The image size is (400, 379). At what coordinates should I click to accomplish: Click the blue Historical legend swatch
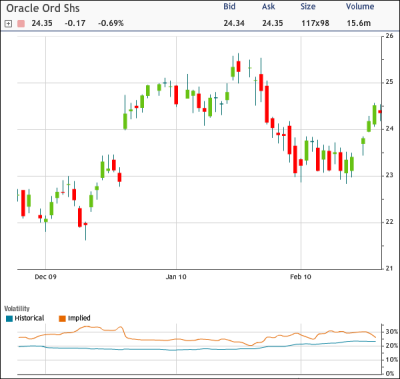click(x=9, y=319)
